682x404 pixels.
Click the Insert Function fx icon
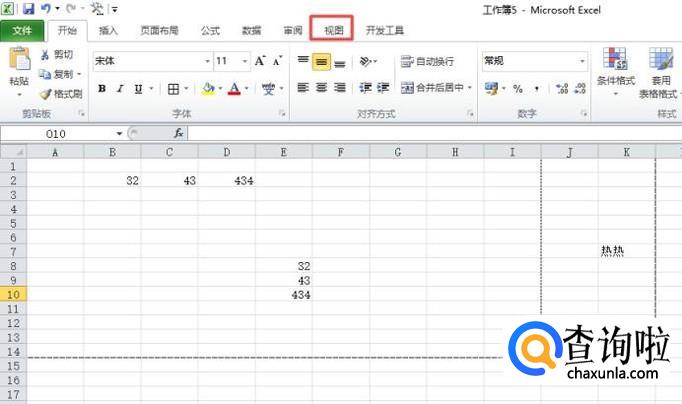coord(179,133)
